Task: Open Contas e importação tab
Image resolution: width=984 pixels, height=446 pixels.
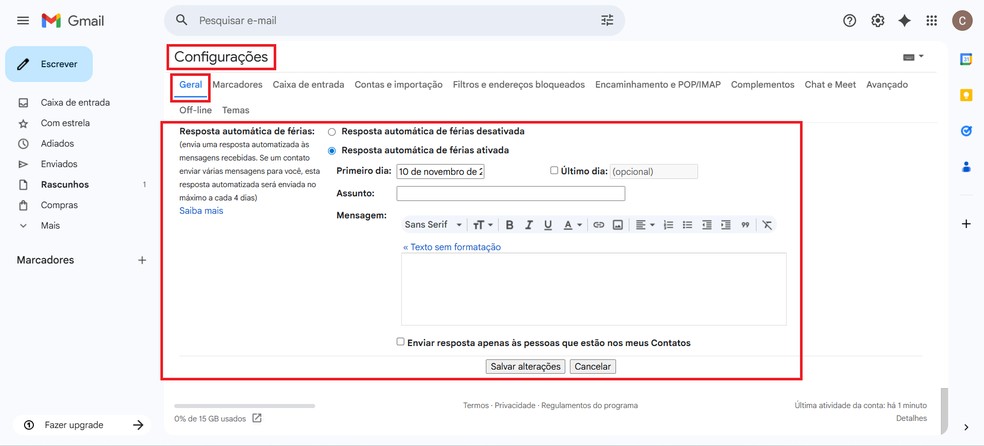Action: tap(398, 85)
